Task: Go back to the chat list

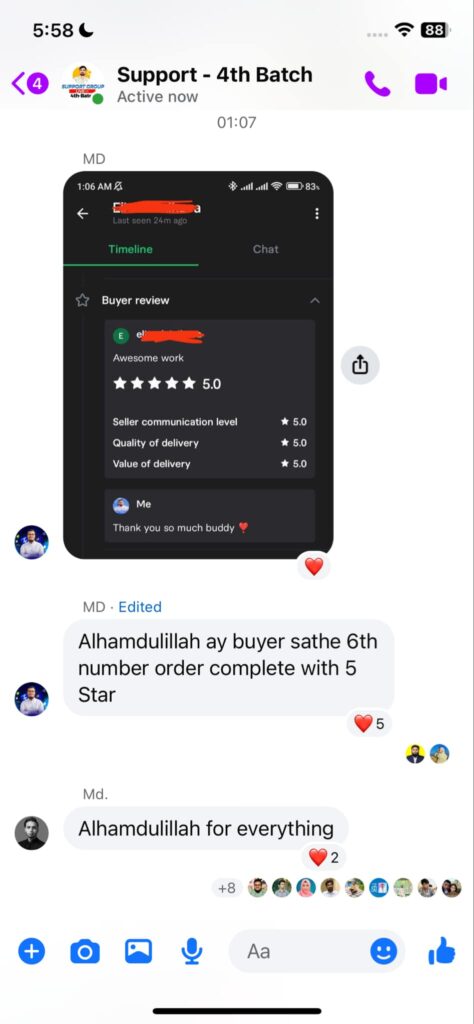Action: tap(30, 84)
